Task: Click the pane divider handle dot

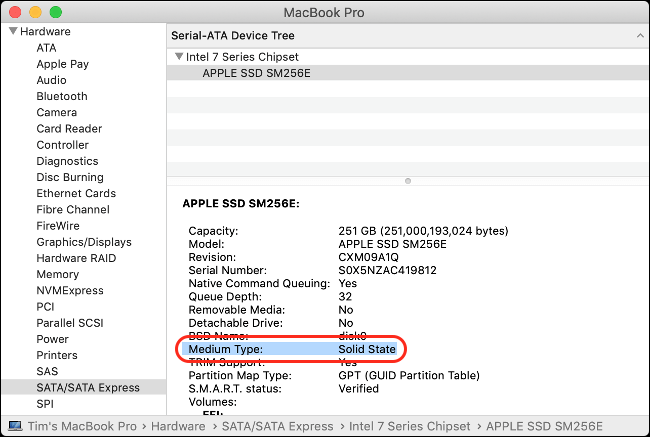Action: pyautogui.click(x=408, y=181)
